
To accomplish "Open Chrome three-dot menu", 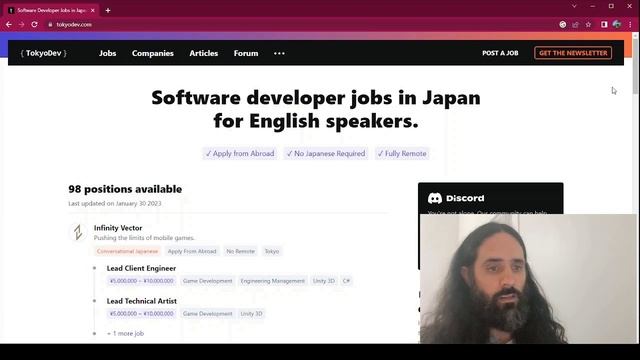I will [630, 24].
